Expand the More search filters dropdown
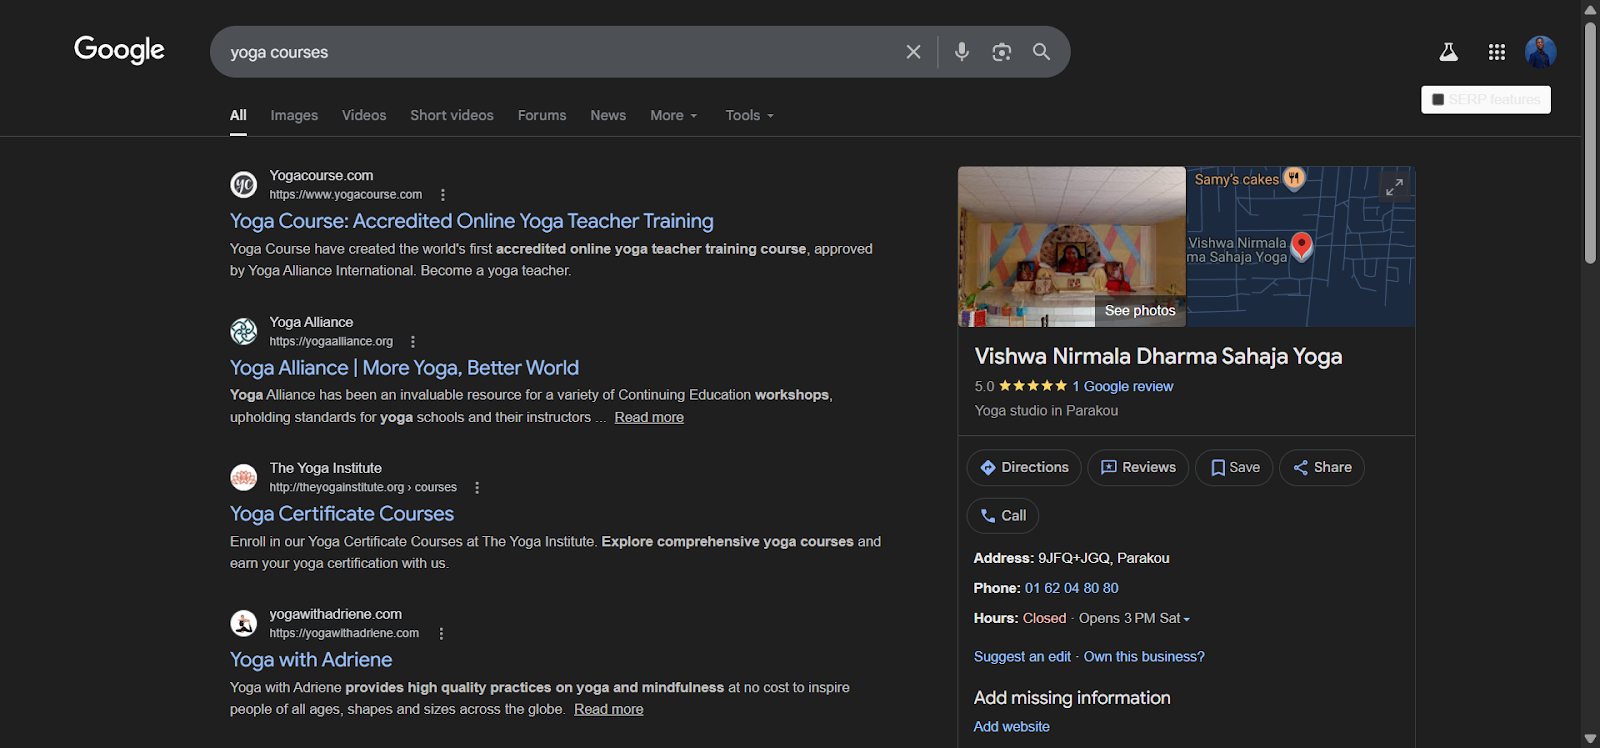The height and width of the screenshot is (748, 1600). (673, 115)
